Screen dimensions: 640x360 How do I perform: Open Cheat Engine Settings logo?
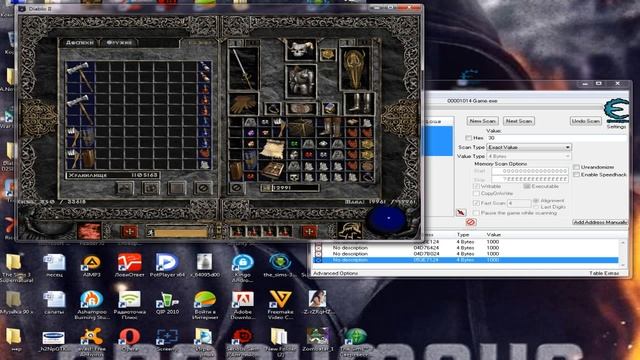pyautogui.click(x=616, y=110)
